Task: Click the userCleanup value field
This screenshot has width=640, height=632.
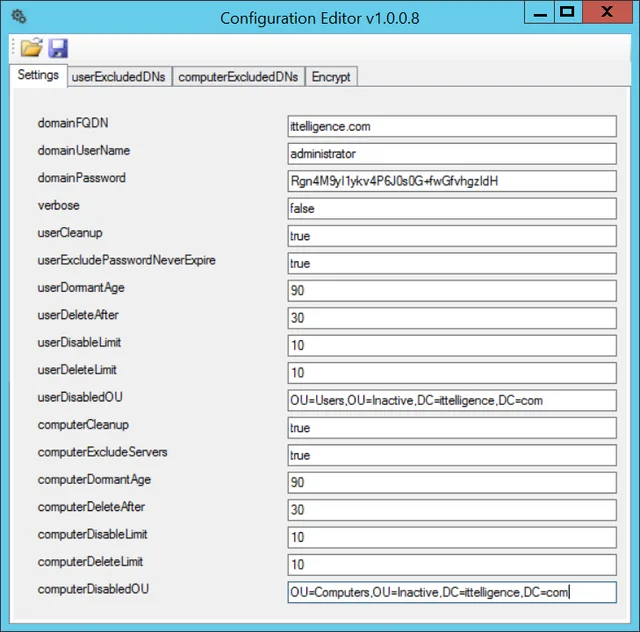Action: [x=452, y=236]
